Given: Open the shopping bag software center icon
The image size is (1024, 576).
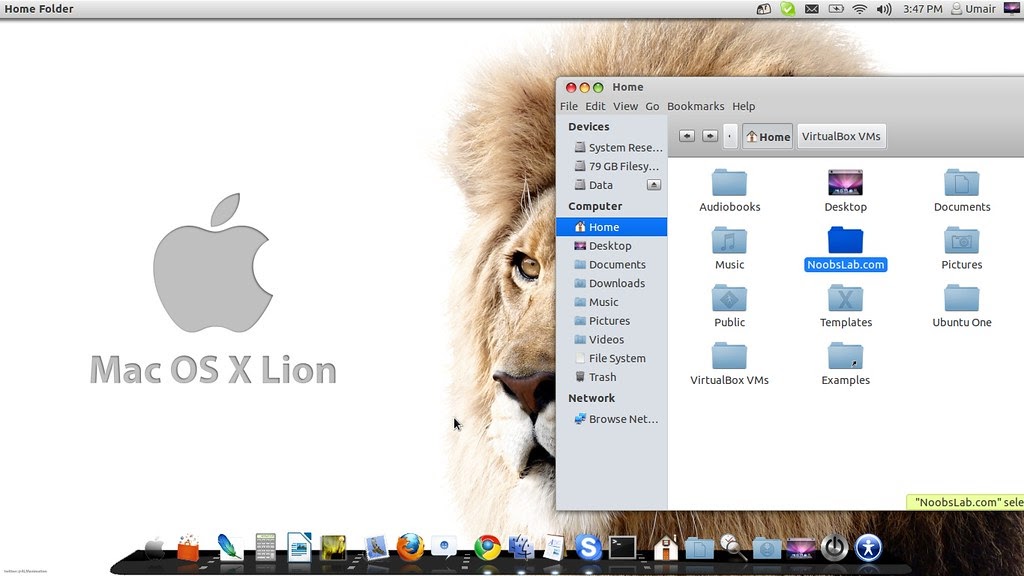Looking at the screenshot, I should click(x=188, y=547).
